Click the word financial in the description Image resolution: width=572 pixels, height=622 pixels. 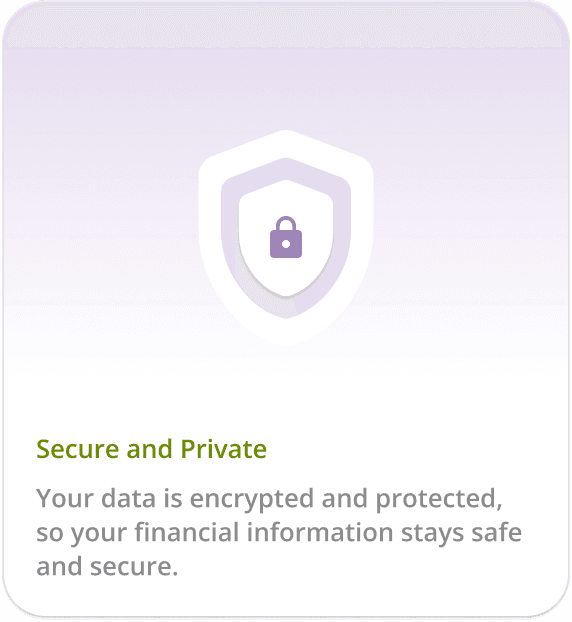[187, 532]
